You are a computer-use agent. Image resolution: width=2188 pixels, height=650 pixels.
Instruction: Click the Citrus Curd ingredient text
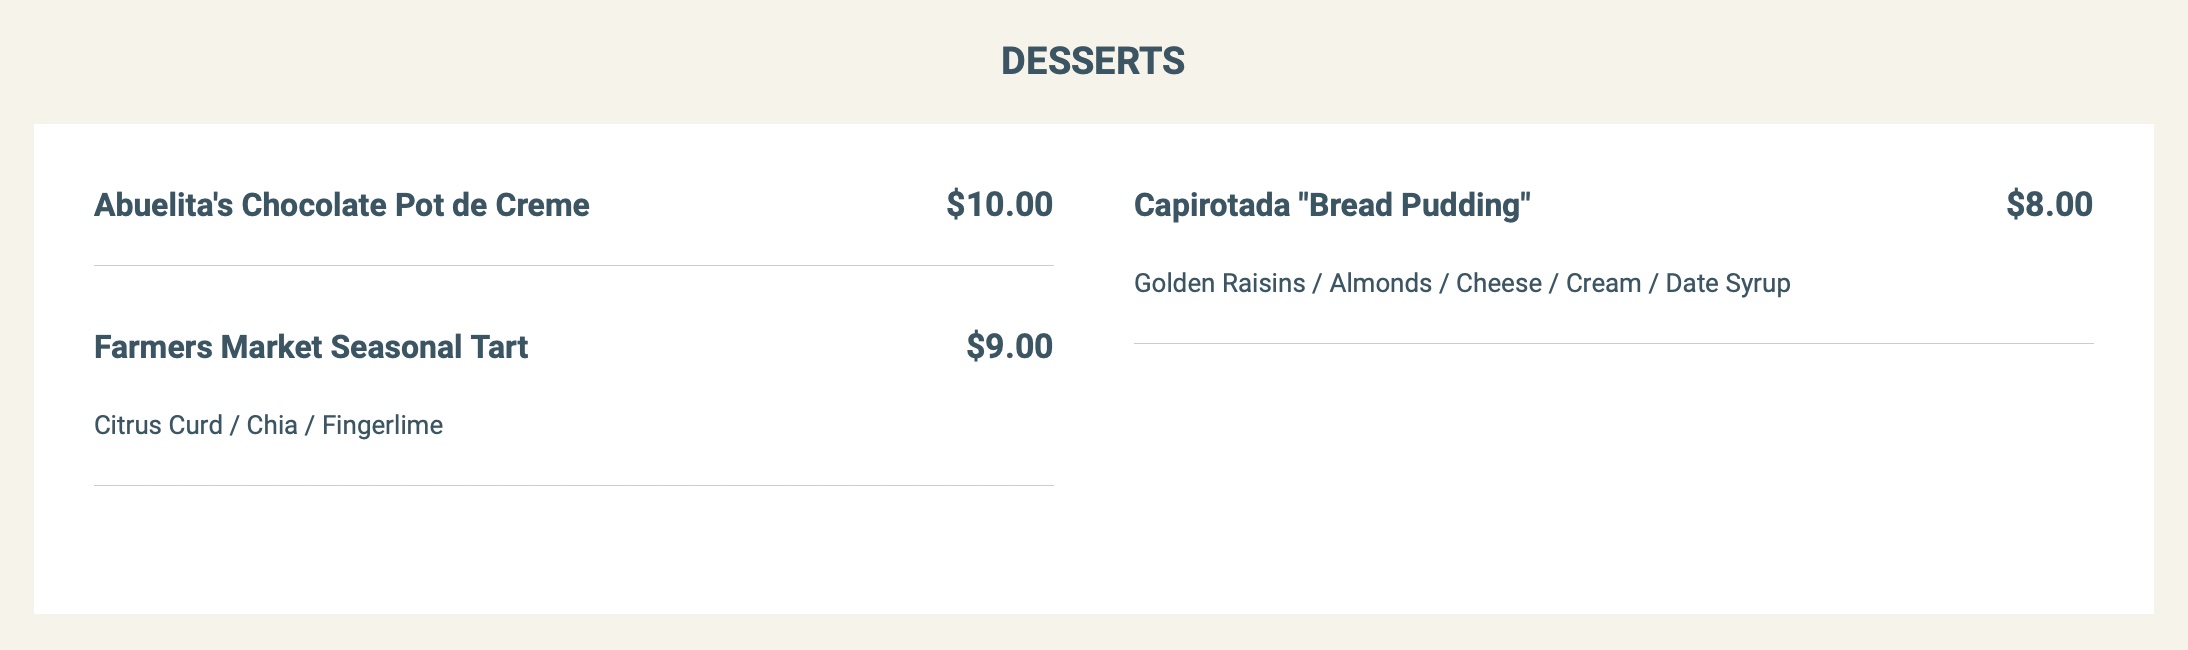(158, 425)
